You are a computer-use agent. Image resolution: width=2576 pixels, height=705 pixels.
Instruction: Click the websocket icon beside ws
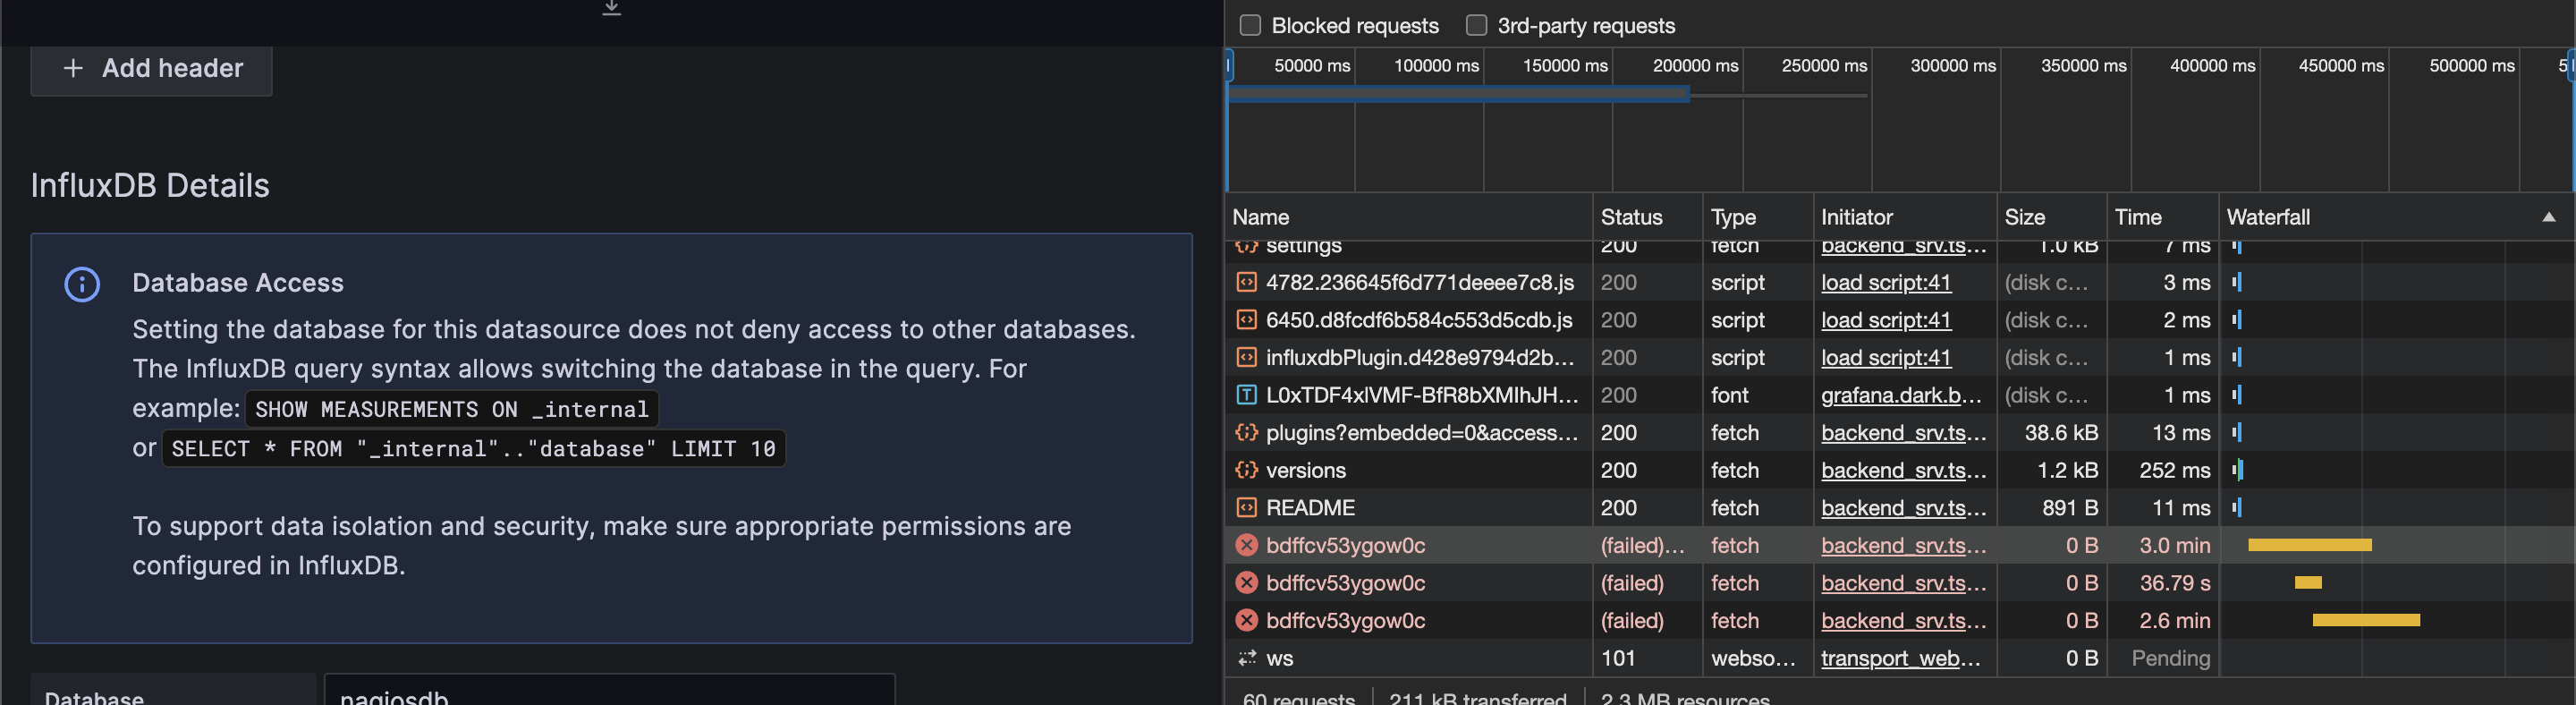(x=1246, y=658)
